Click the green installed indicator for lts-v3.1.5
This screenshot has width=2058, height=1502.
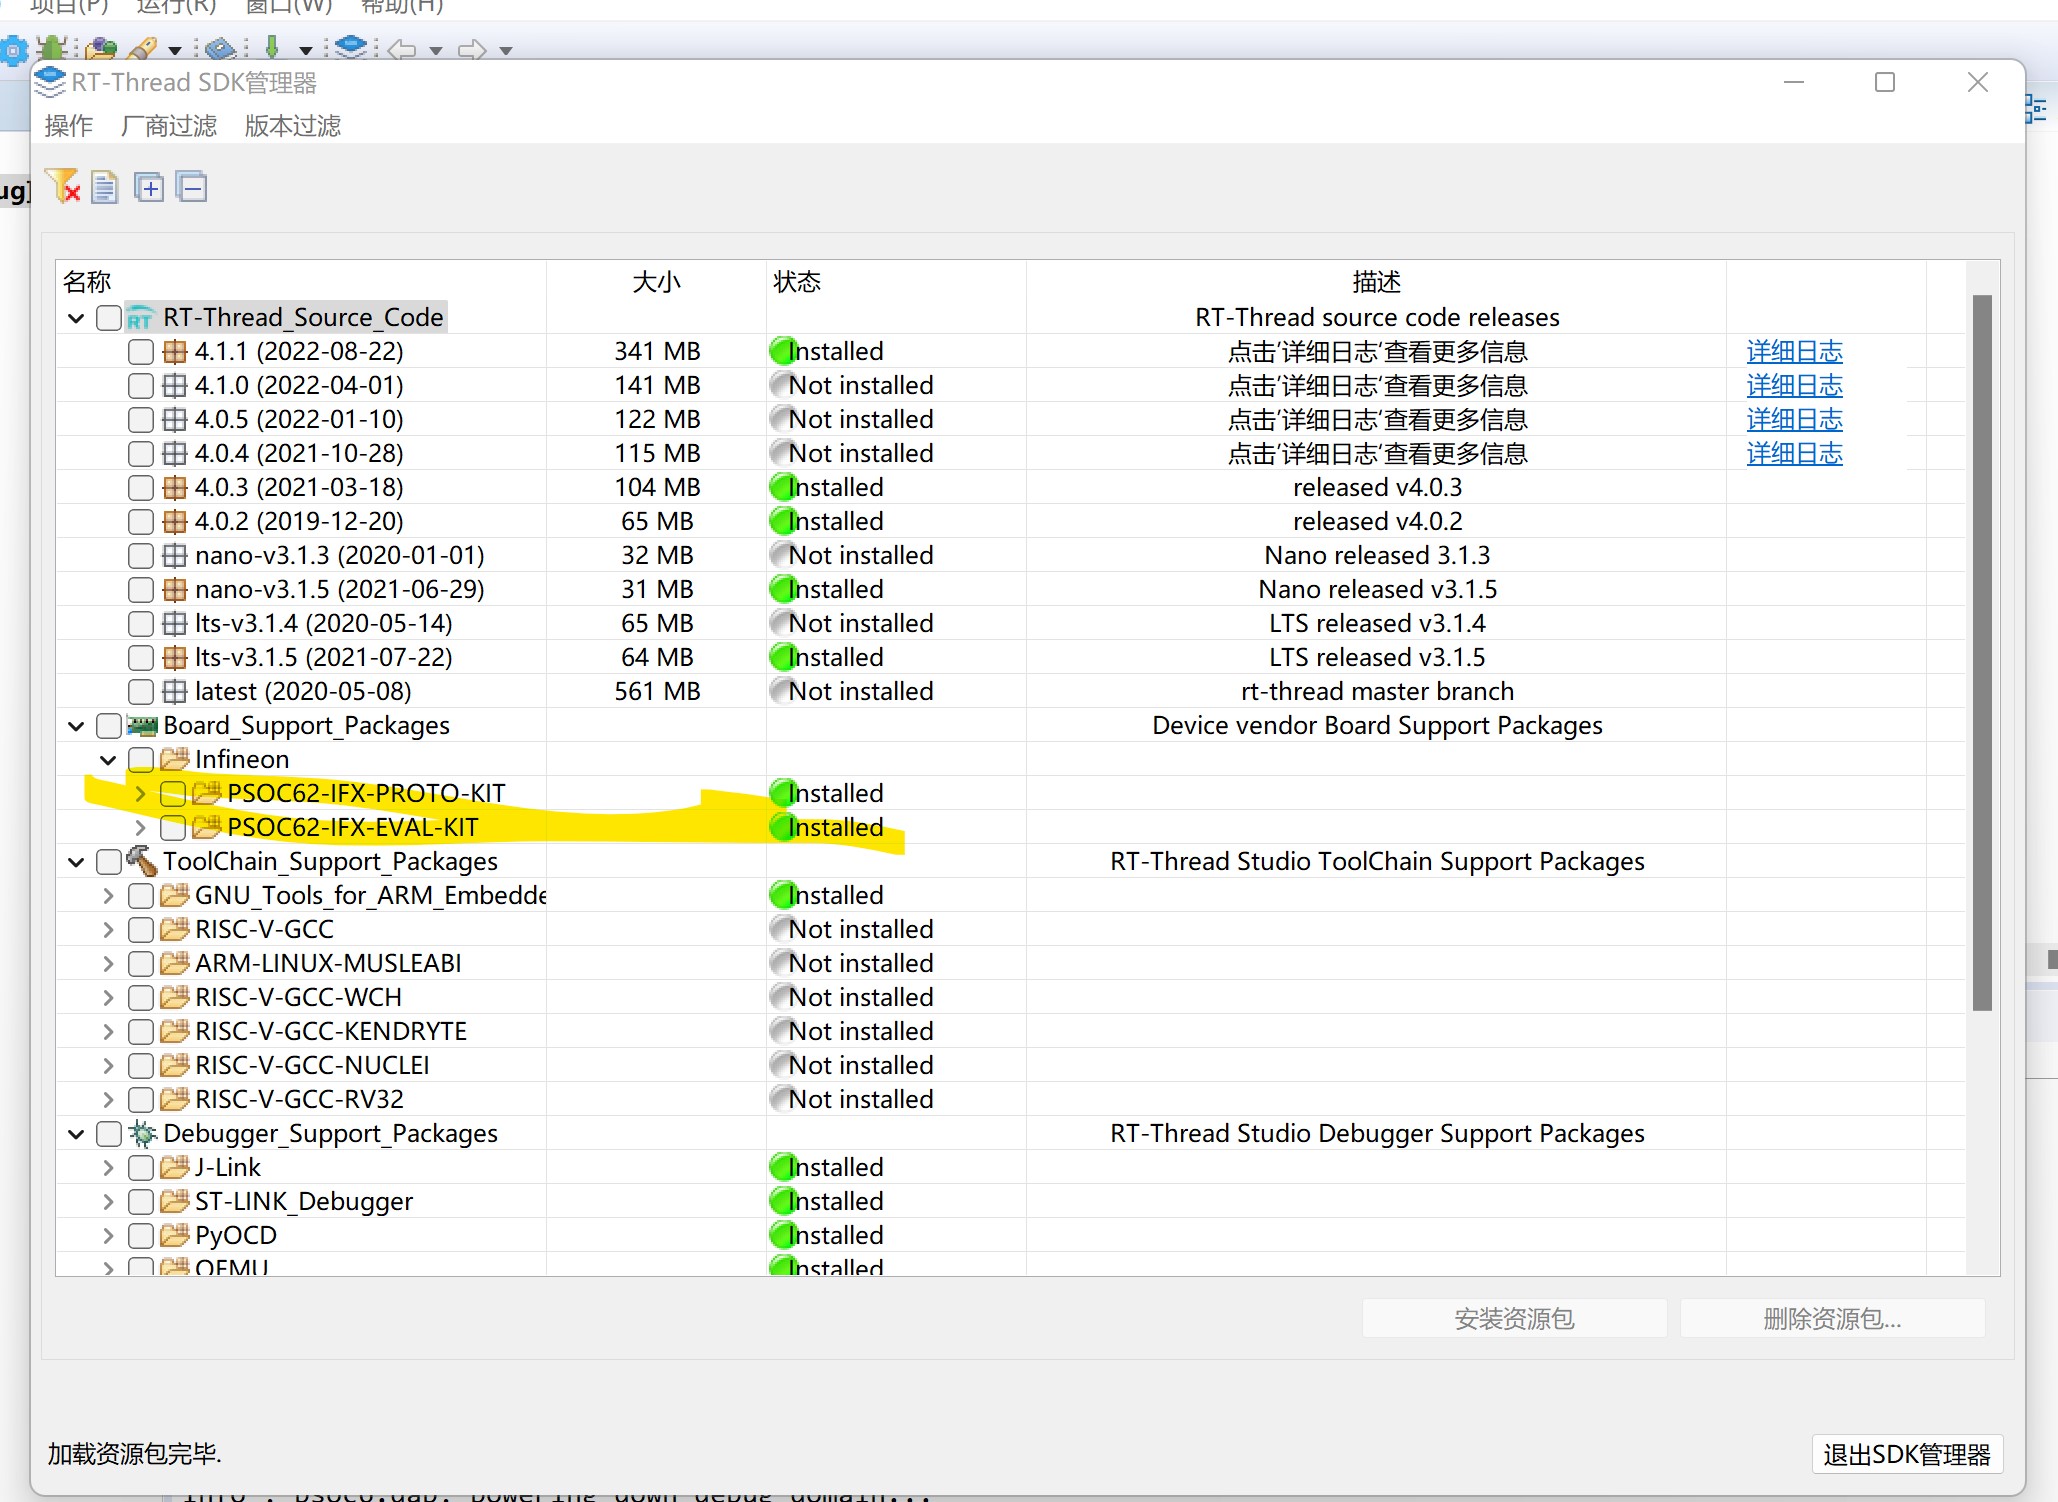(783, 657)
